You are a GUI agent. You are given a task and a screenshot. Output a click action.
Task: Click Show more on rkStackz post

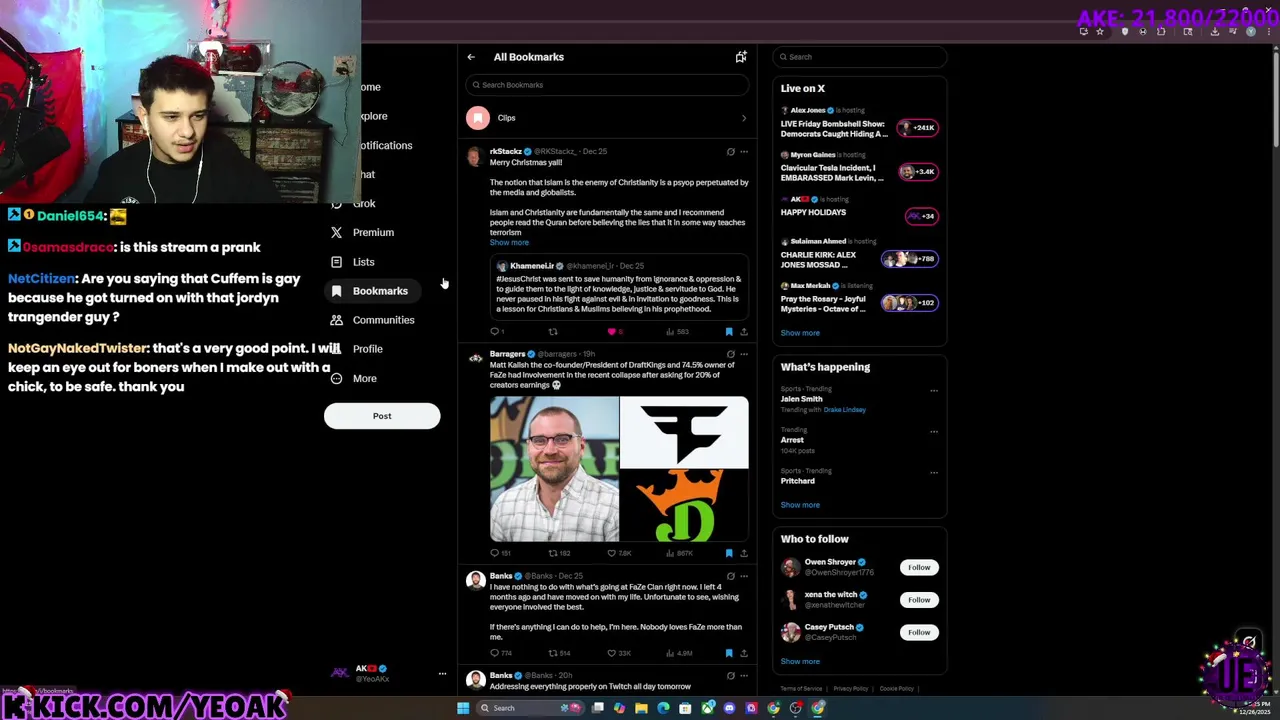point(509,243)
